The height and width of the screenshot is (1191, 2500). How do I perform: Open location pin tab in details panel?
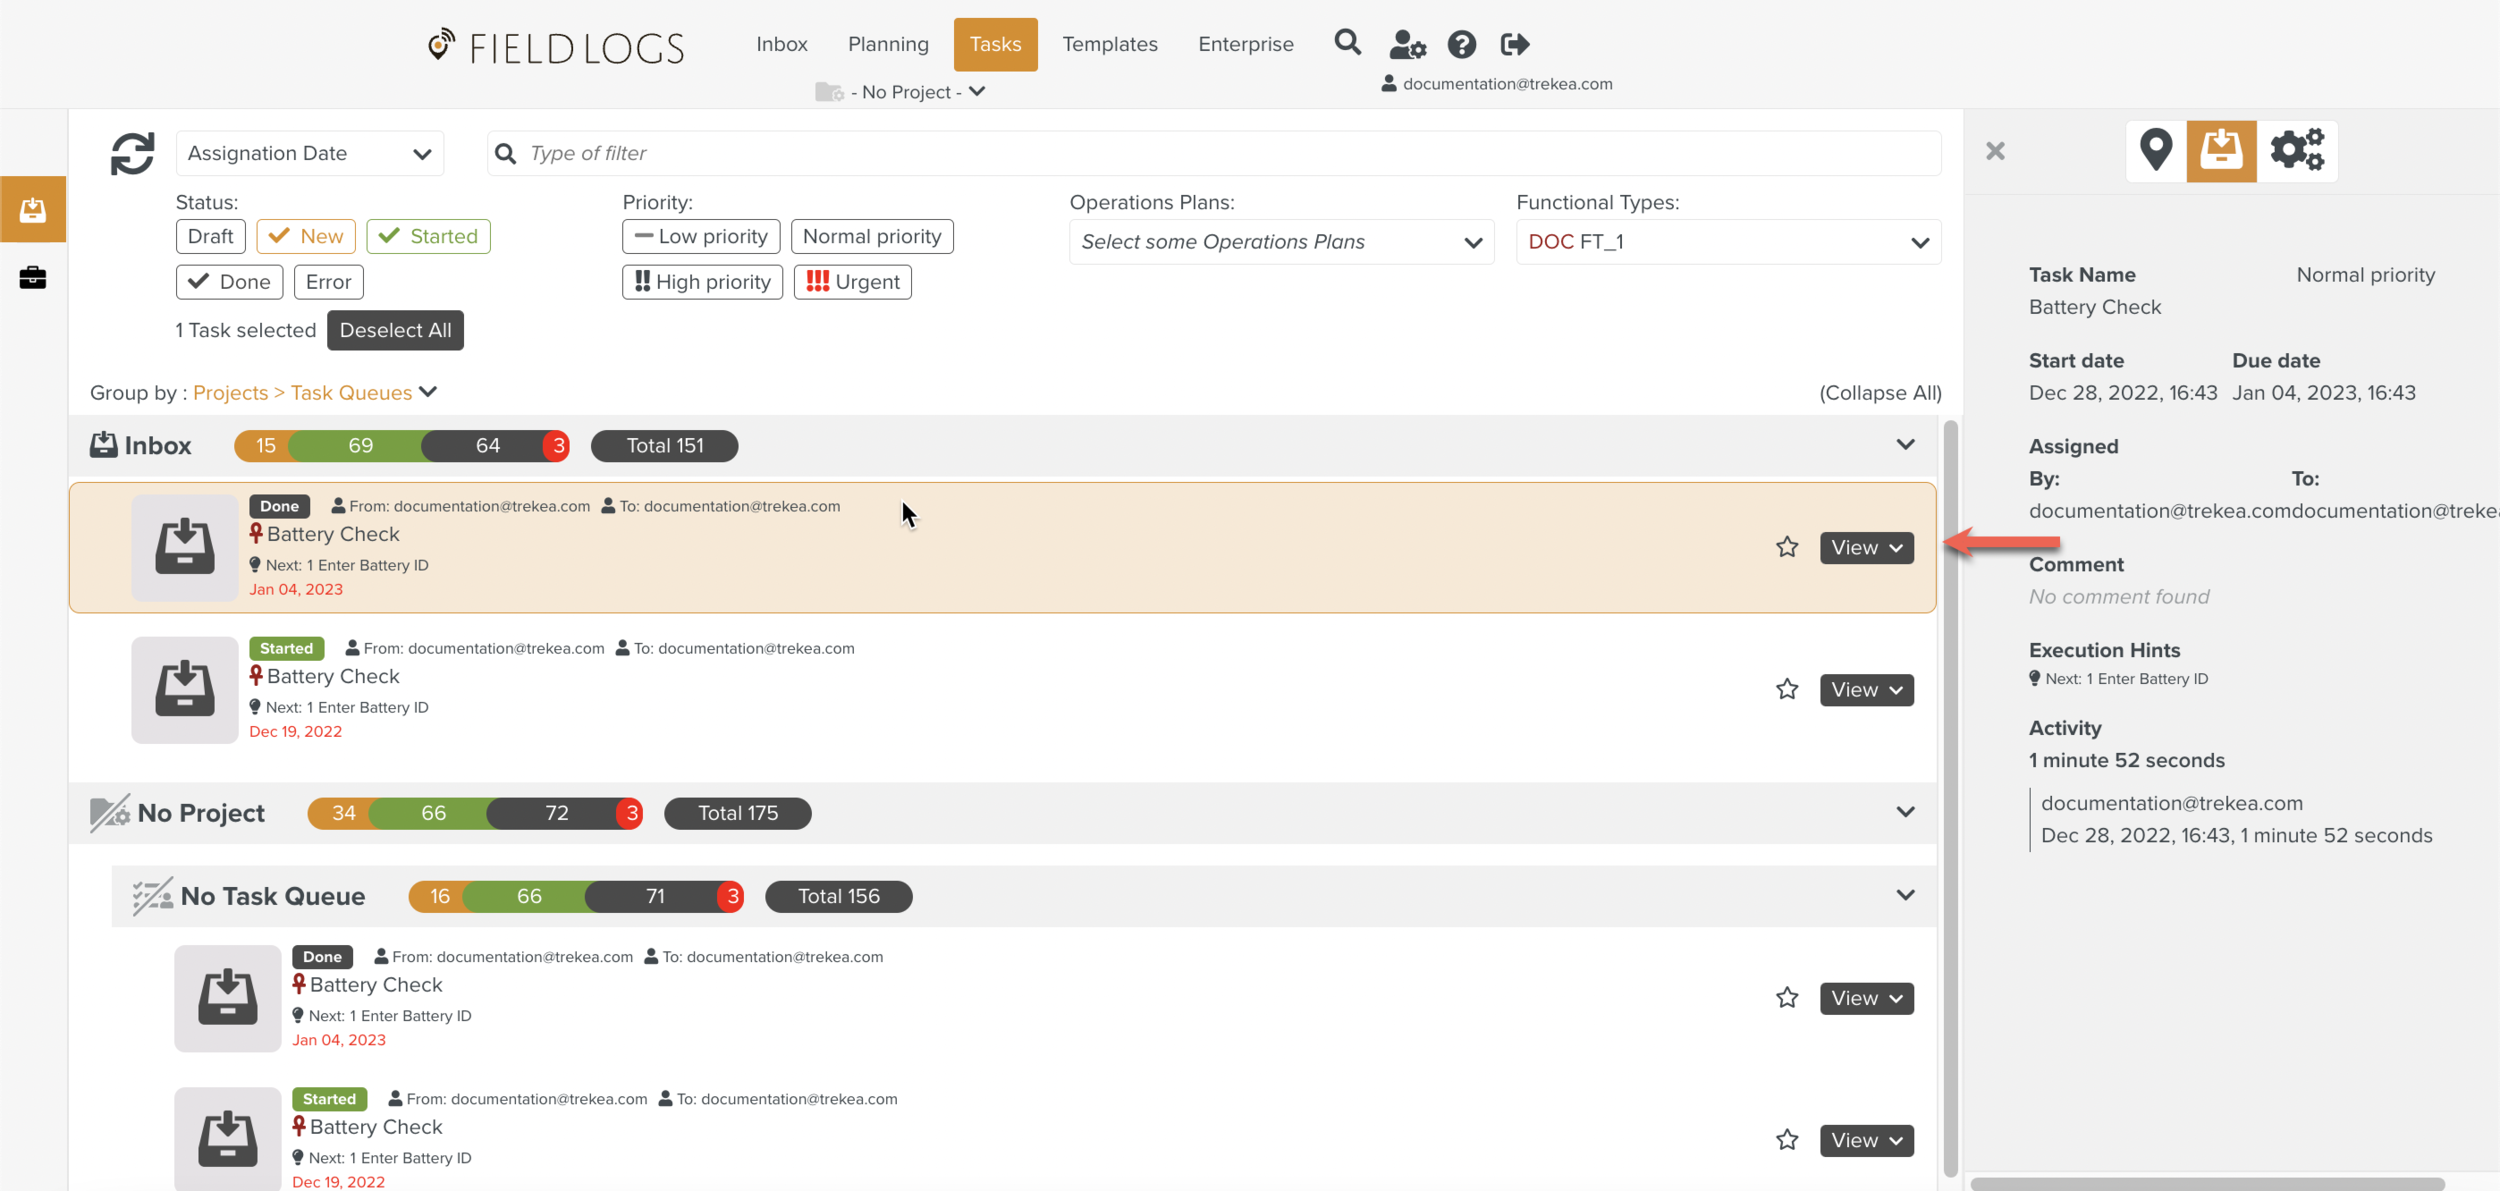click(2155, 151)
